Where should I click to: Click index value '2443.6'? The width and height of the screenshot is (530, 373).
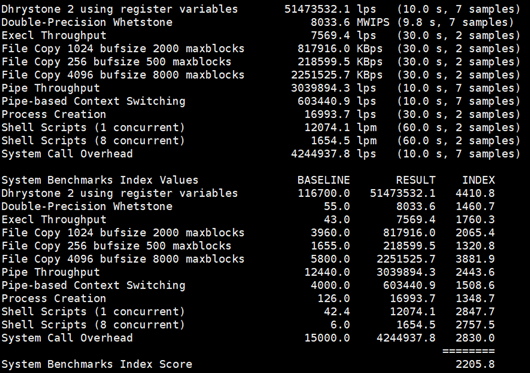click(475, 272)
